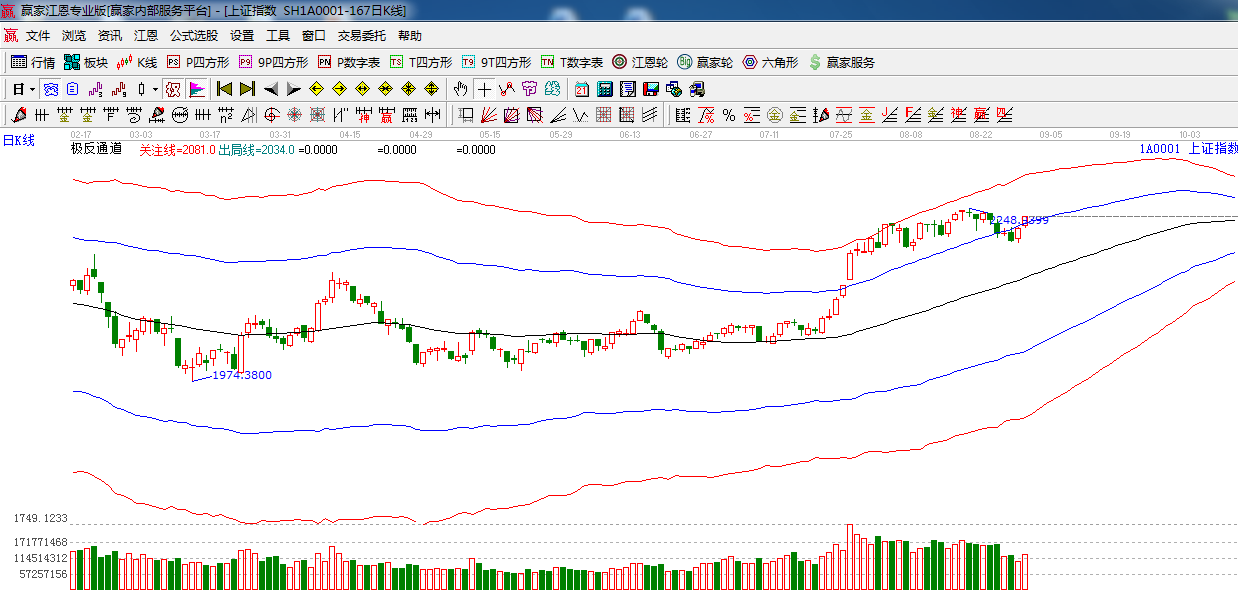Screen dimensions: 1238x590
Task: Click the 行情 quotes button
Action: click(x=33, y=62)
